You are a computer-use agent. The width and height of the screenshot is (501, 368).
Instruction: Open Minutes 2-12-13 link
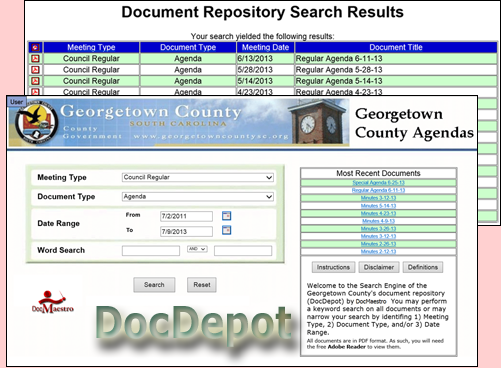pyautogui.click(x=378, y=252)
